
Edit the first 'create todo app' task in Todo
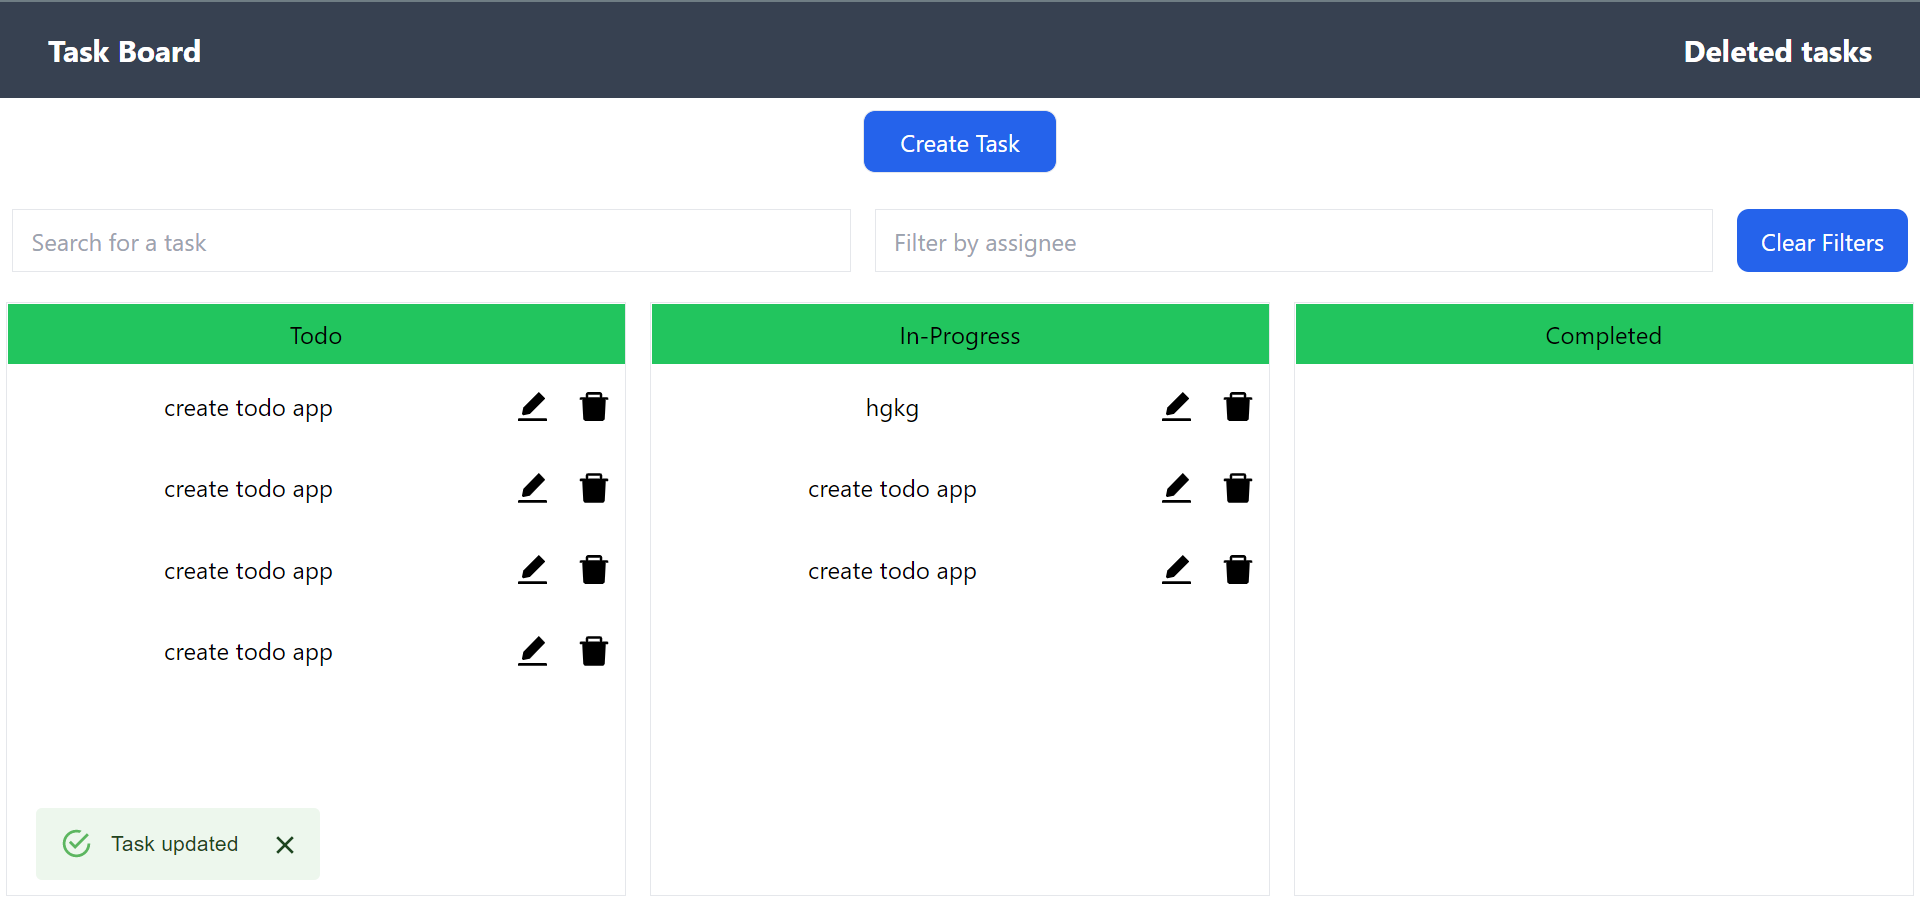(x=532, y=406)
